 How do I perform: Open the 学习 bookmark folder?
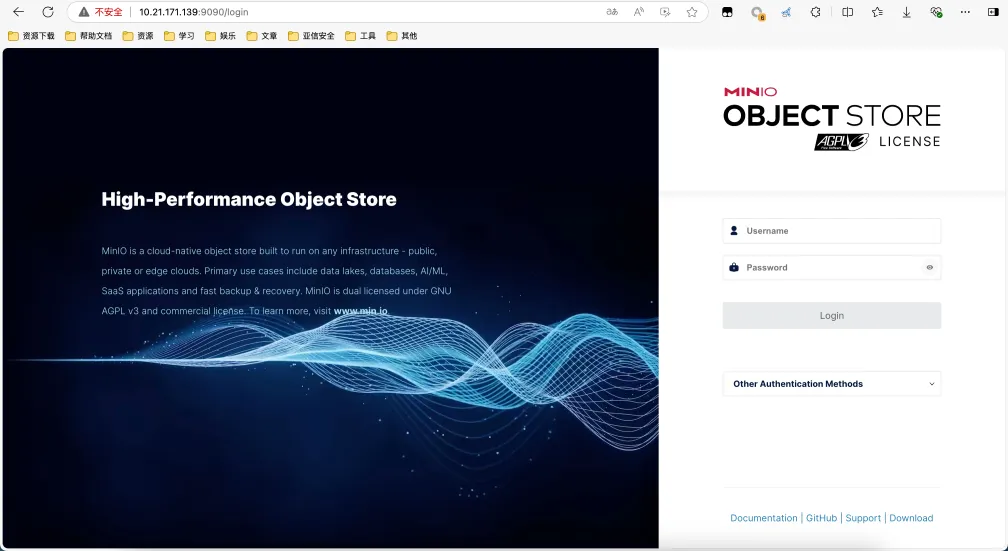point(179,36)
